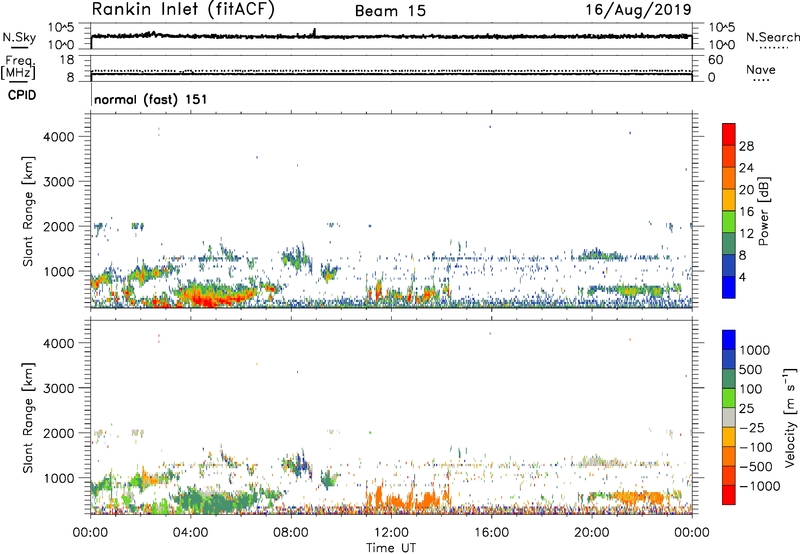This screenshot has width=800, height=554.
Task: Click '4000' on the power panel axis
Action: click(x=59, y=137)
